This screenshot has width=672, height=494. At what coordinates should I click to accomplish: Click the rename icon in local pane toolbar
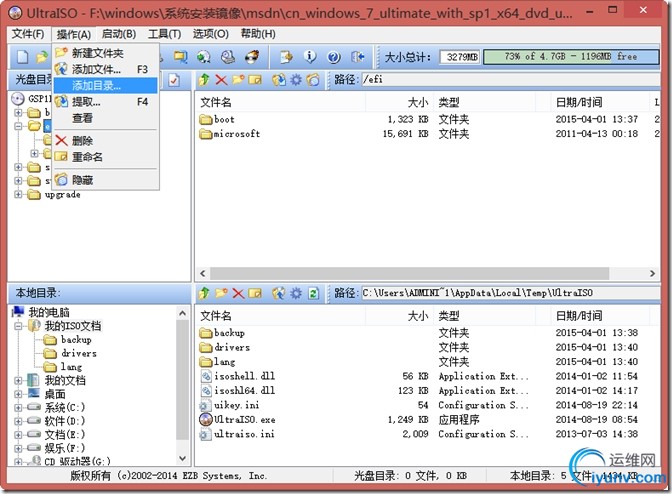point(255,293)
